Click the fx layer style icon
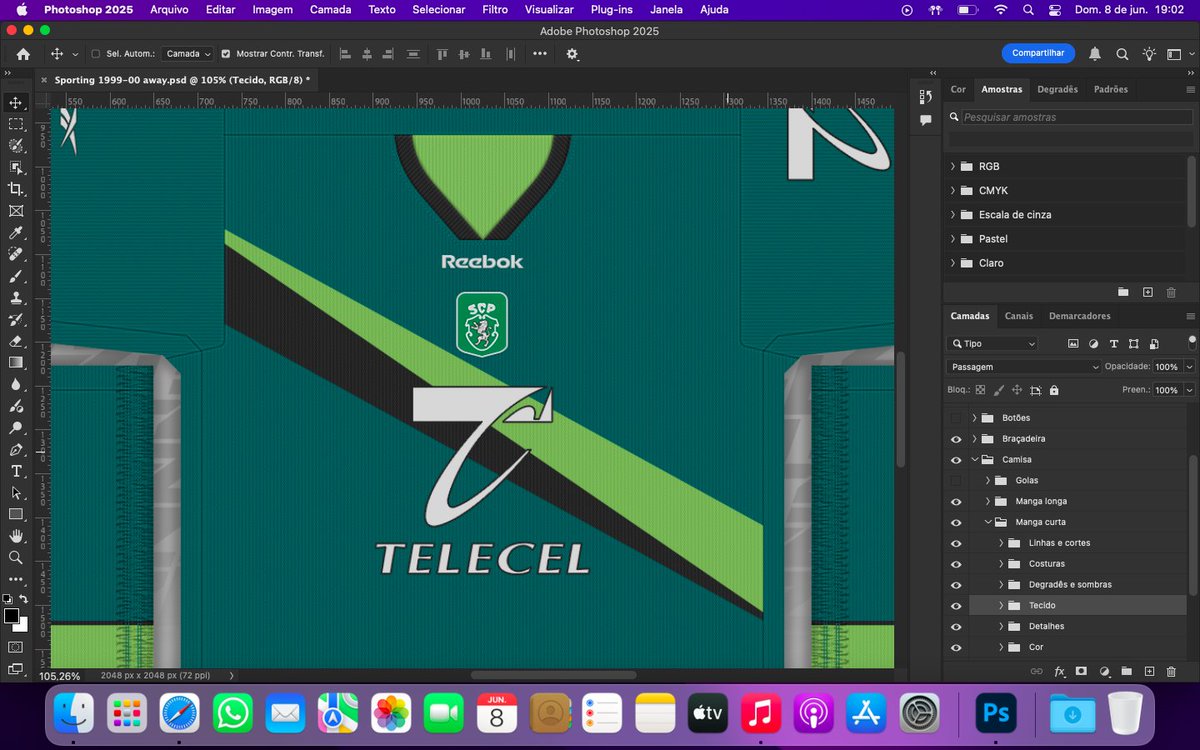 pos(1059,671)
